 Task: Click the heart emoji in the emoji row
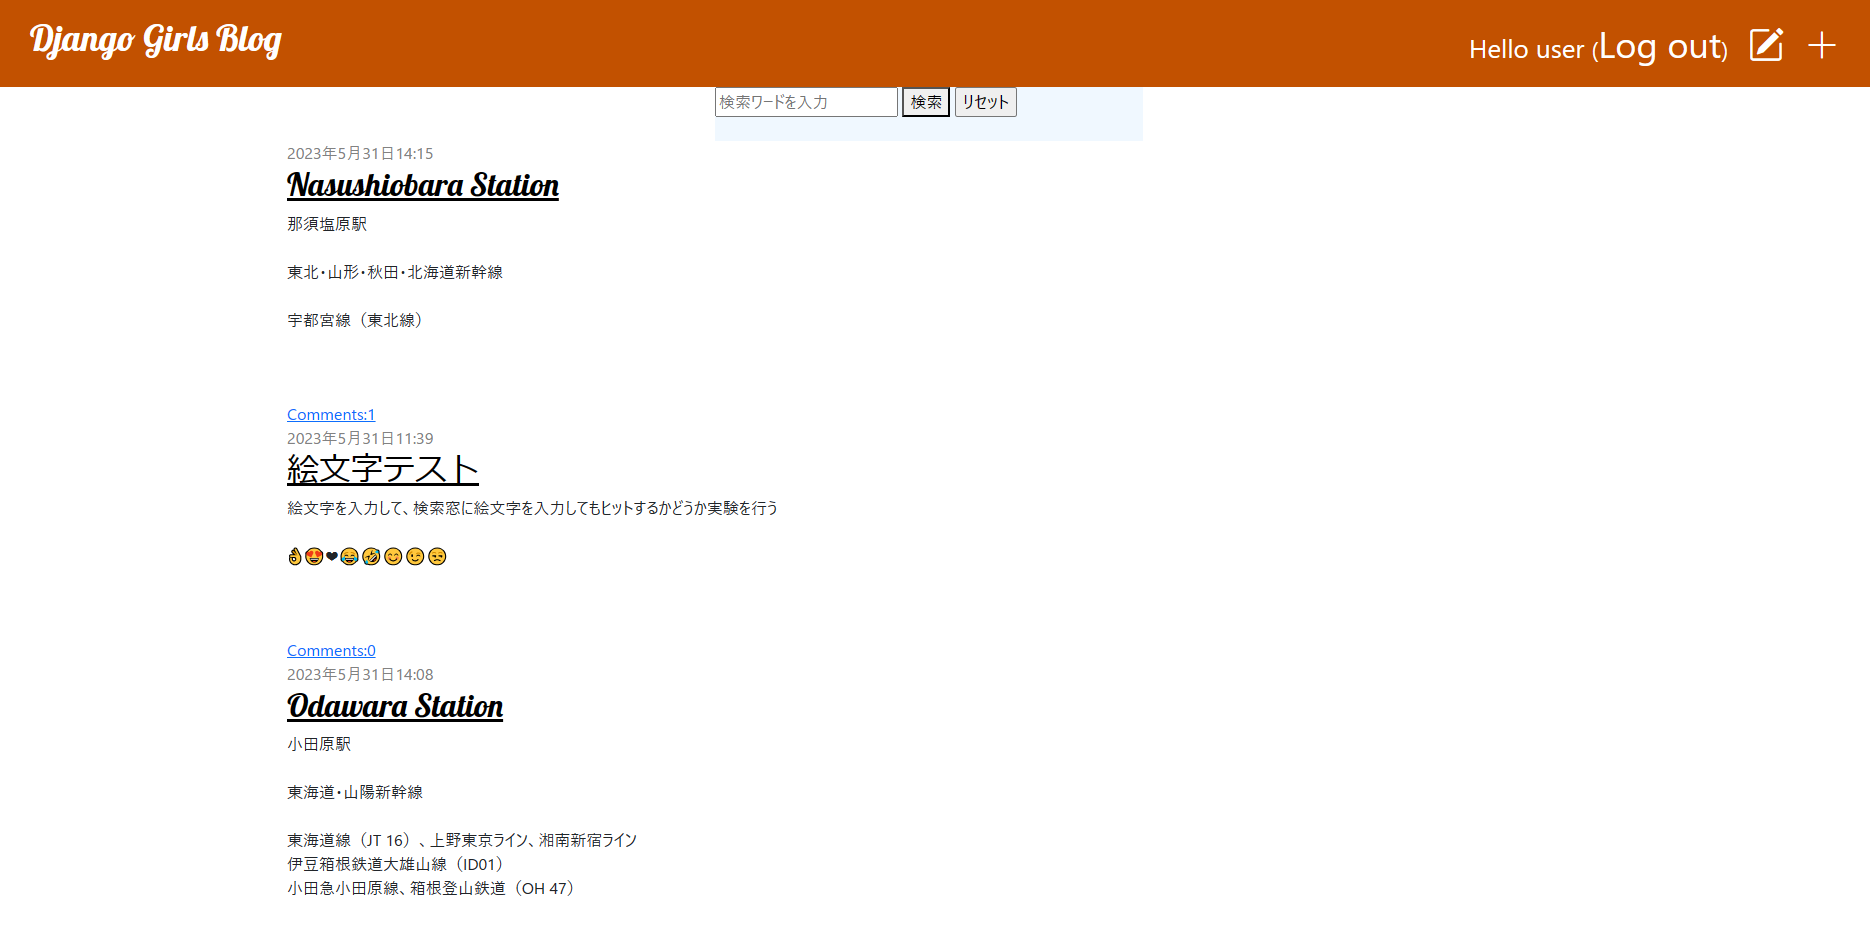pos(332,557)
